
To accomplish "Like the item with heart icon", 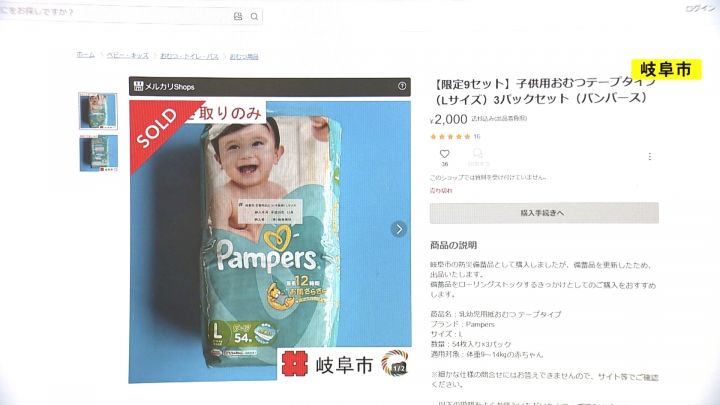I will click(444, 154).
